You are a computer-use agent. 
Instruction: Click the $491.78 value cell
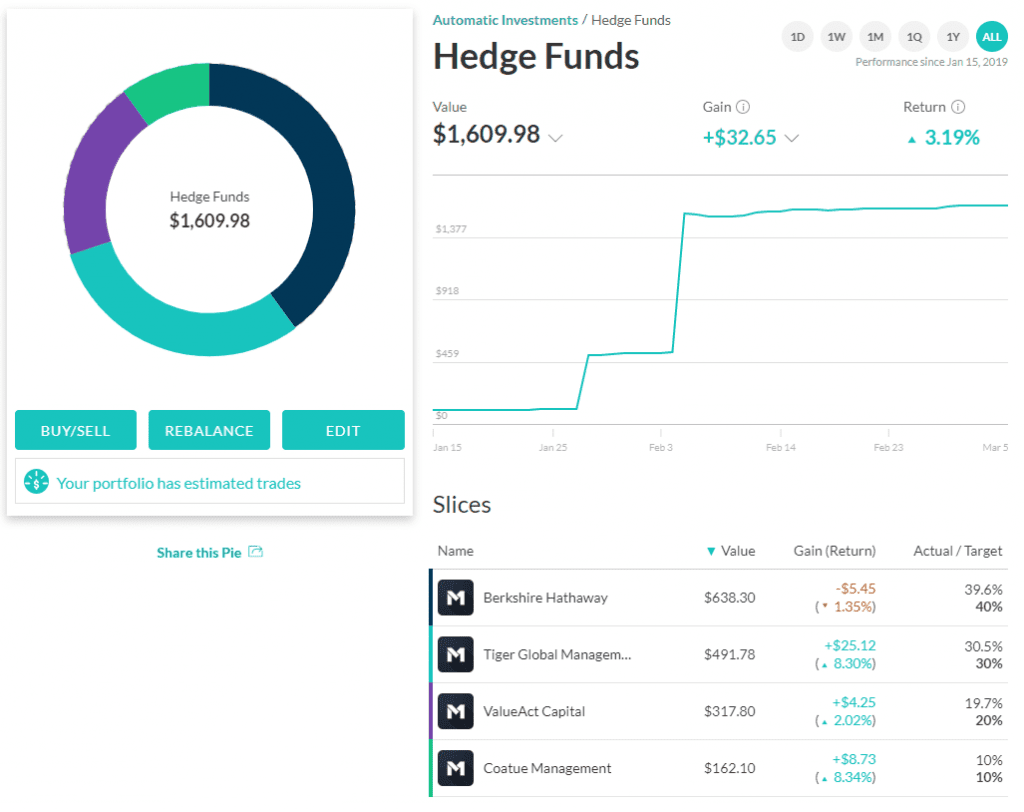tap(729, 654)
